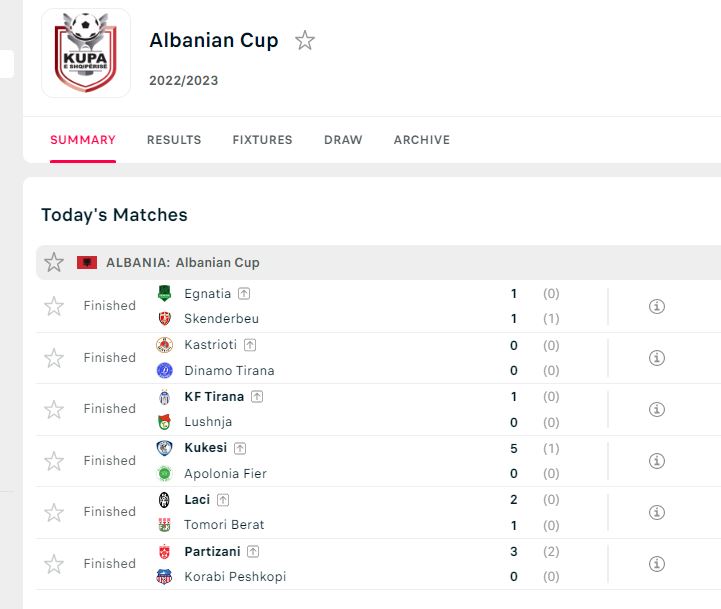Click the Korabi Peshkopi team crest
721x609 pixels.
coord(164,576)
